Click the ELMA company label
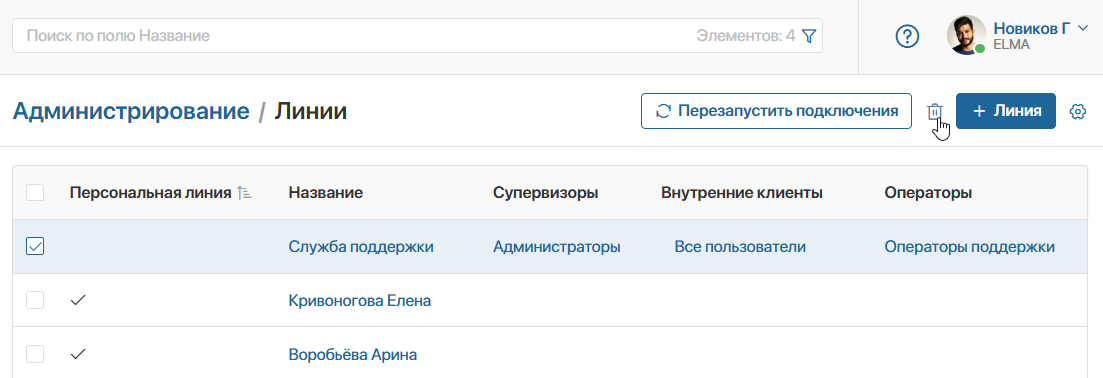This screenshot has width=1103, height=378. [x=1011, y=44]
